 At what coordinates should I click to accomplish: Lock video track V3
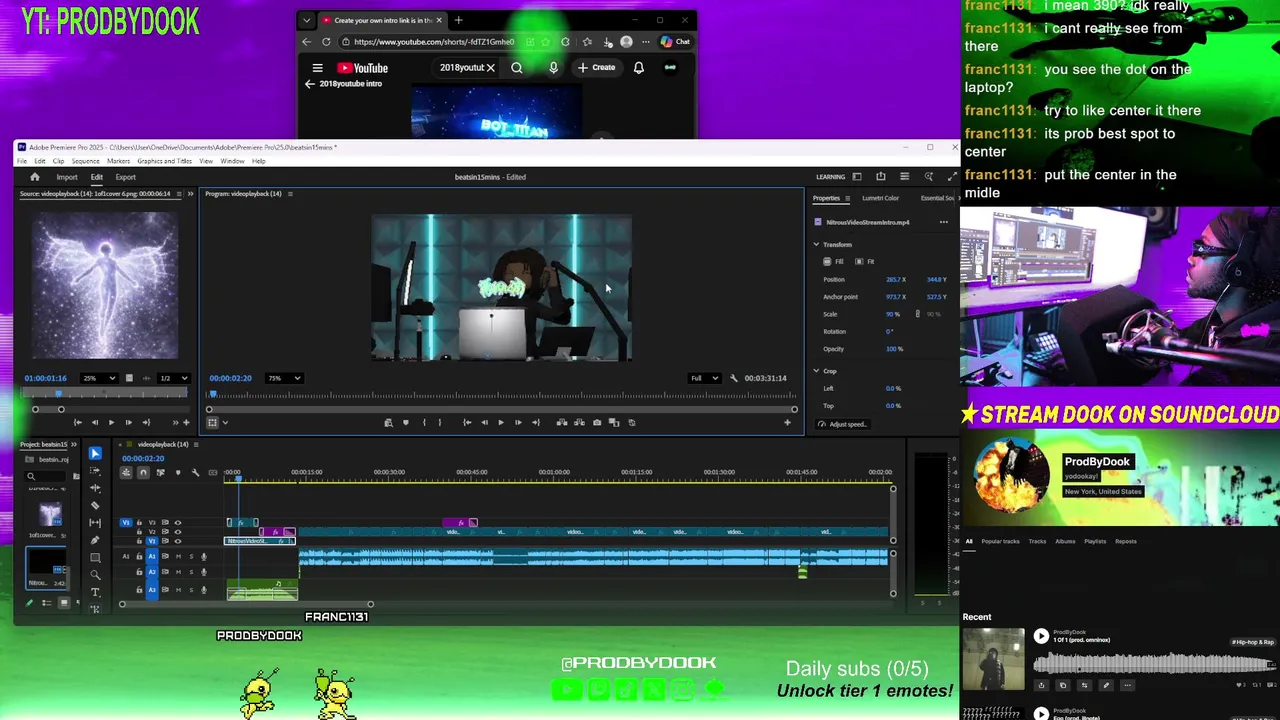(139, 522)
